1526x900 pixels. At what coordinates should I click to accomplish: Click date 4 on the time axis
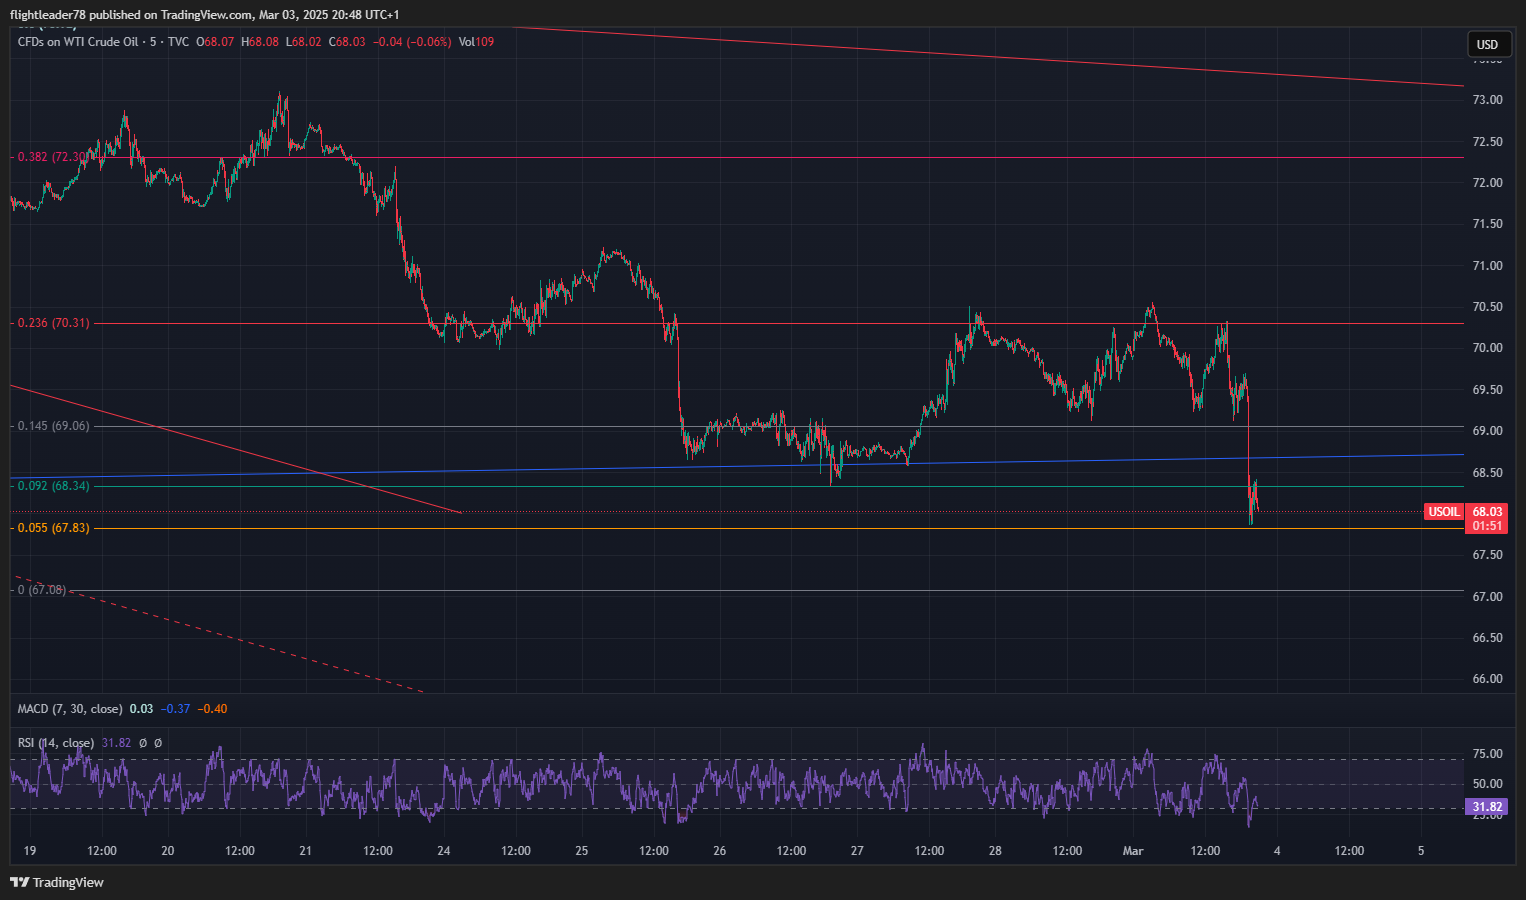pos(1277,851)
